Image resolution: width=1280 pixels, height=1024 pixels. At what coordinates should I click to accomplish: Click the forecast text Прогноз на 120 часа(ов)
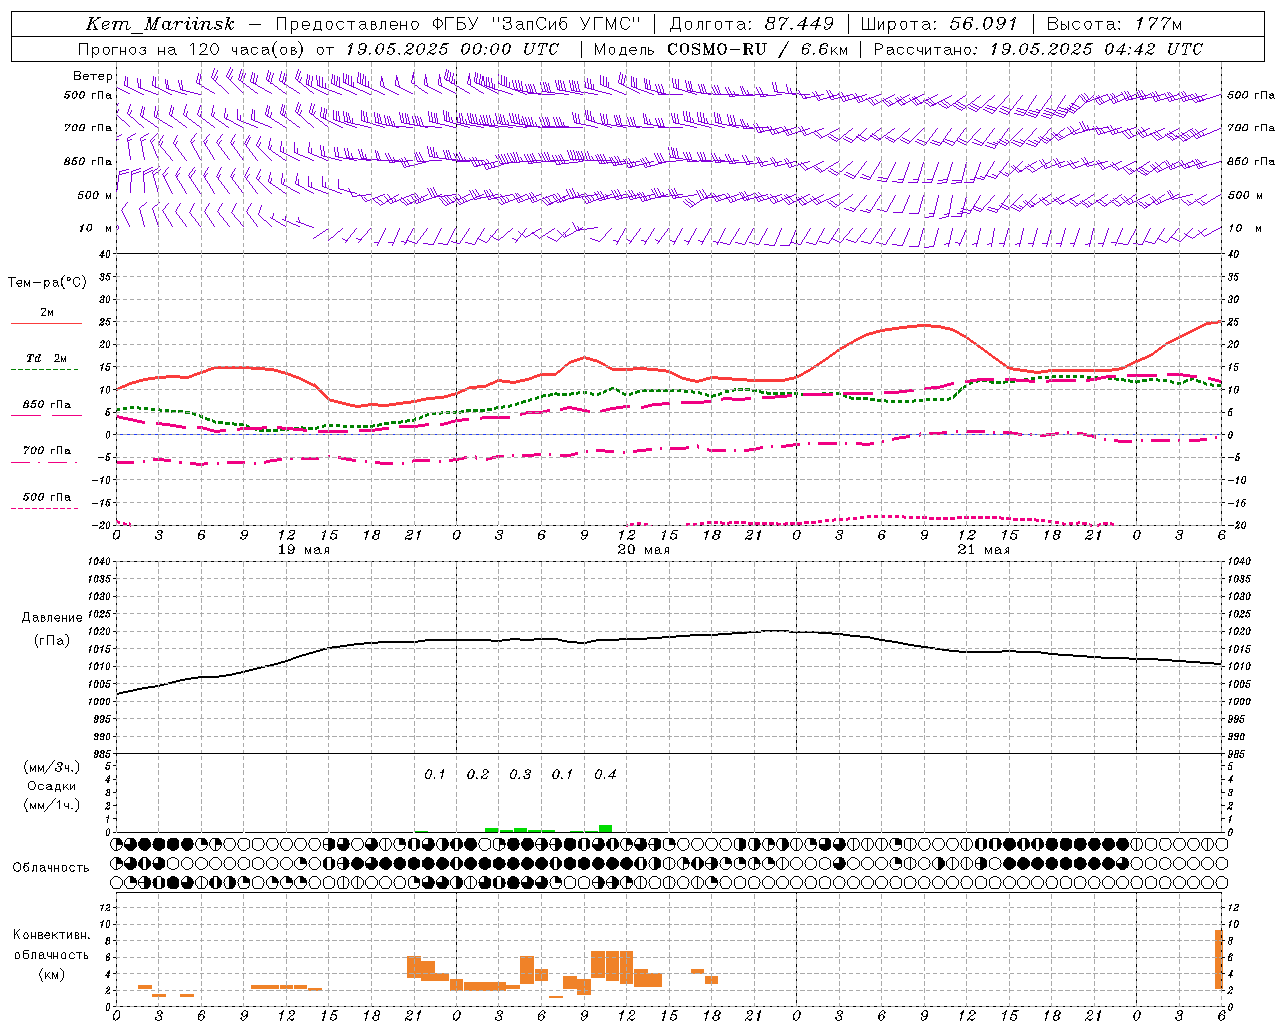(192, 49)
